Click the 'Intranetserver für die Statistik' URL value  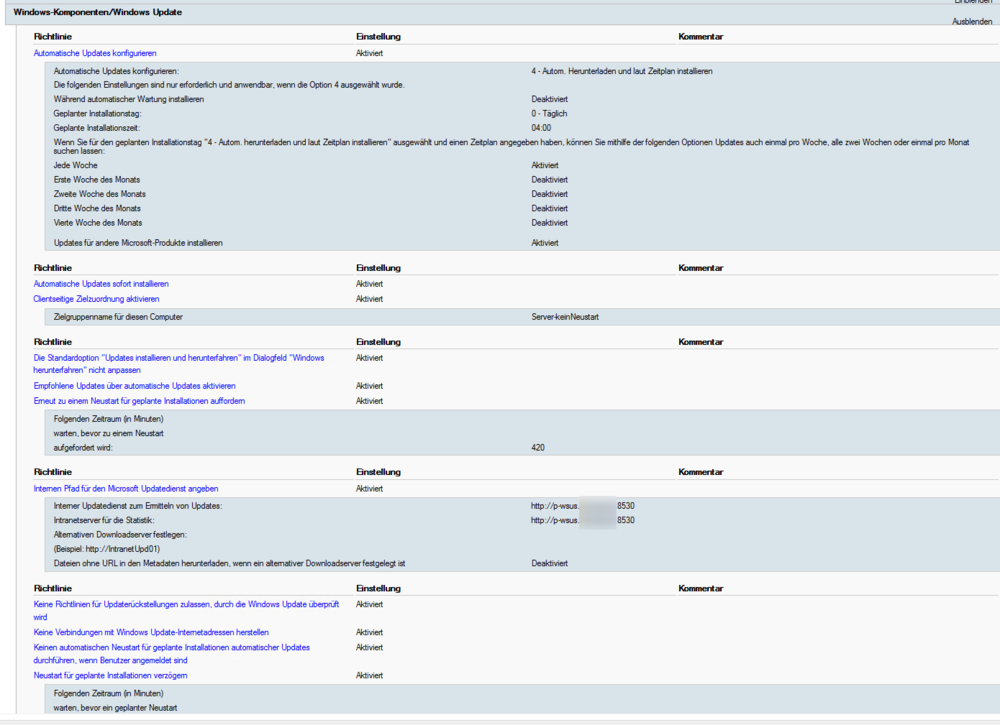(582, 520)
